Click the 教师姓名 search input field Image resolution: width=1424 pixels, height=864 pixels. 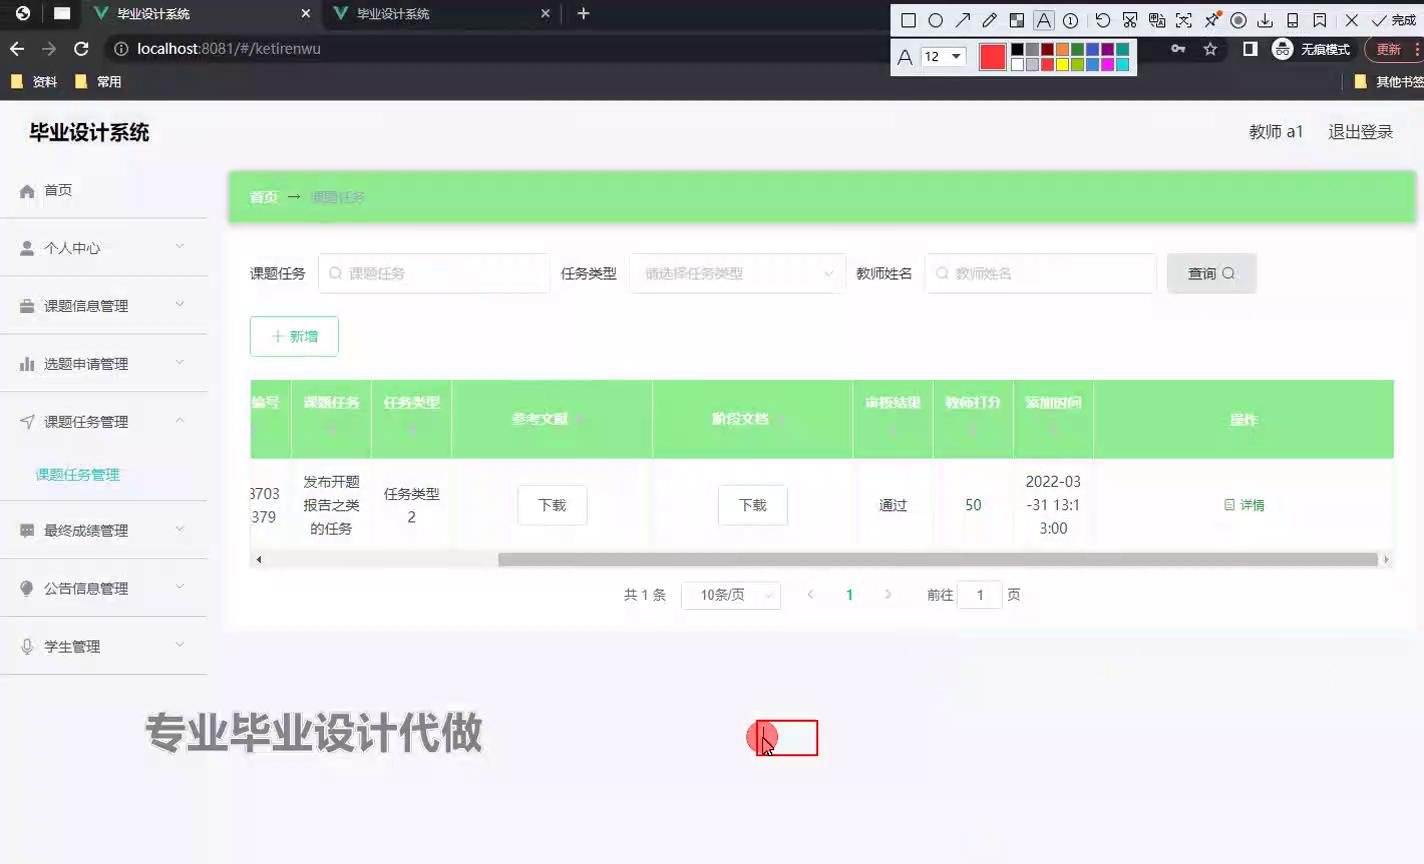pos(1041,273)
